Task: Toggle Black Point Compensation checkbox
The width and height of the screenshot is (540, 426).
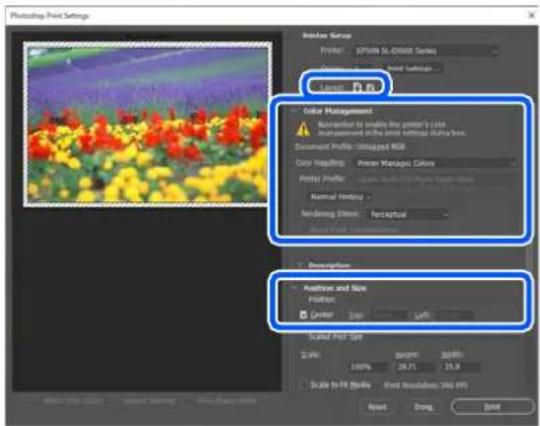Action: (304, 229)
